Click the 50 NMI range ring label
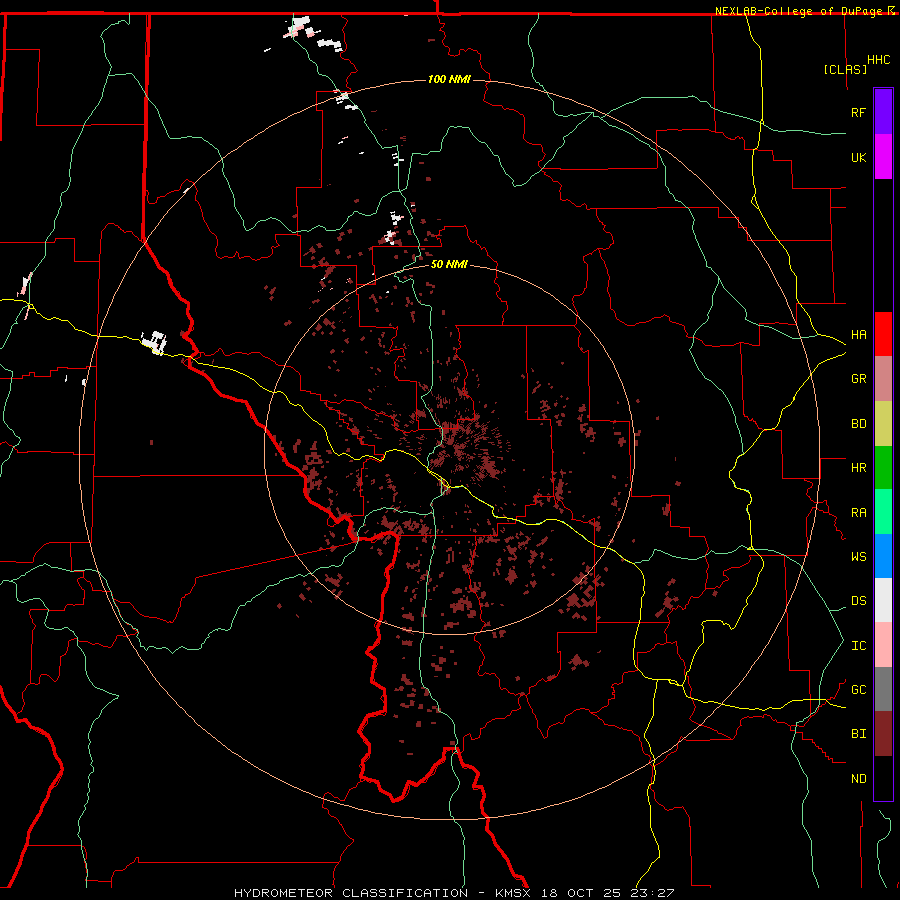900x900 pixels. coord(449,264)
